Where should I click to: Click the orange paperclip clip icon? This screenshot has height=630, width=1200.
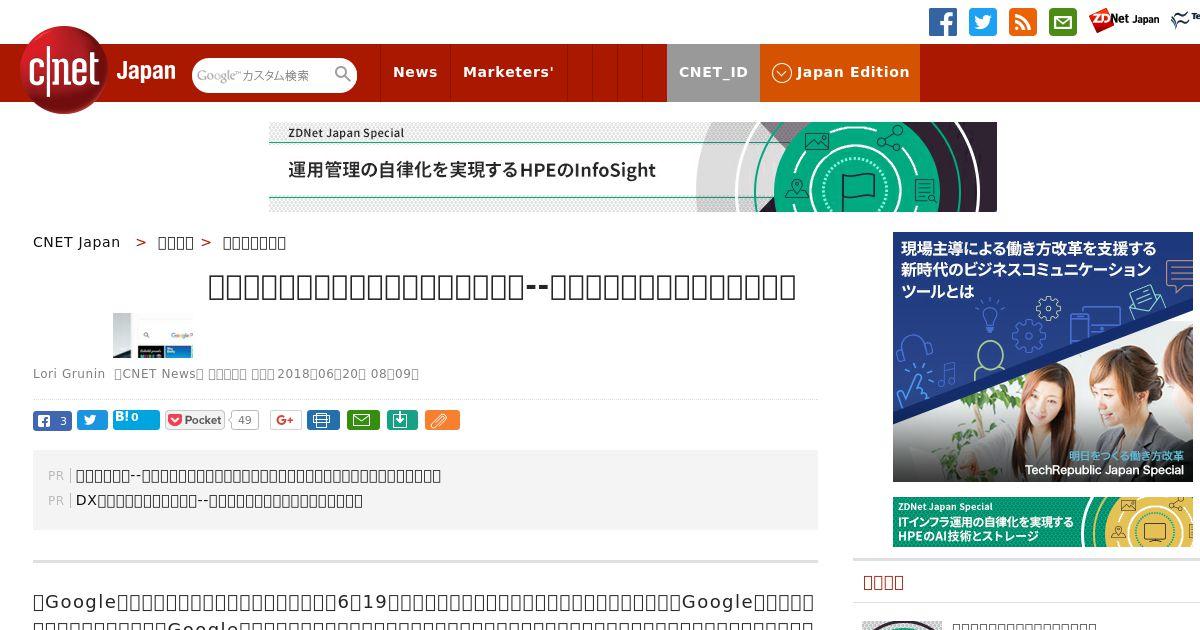442,420
